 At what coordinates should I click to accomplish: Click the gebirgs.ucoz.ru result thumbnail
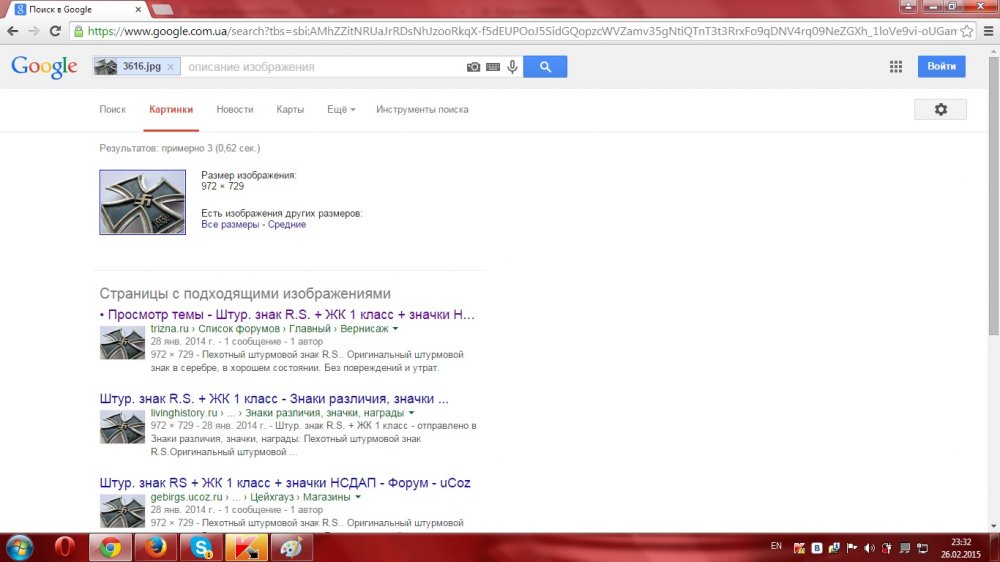point(122,511)
